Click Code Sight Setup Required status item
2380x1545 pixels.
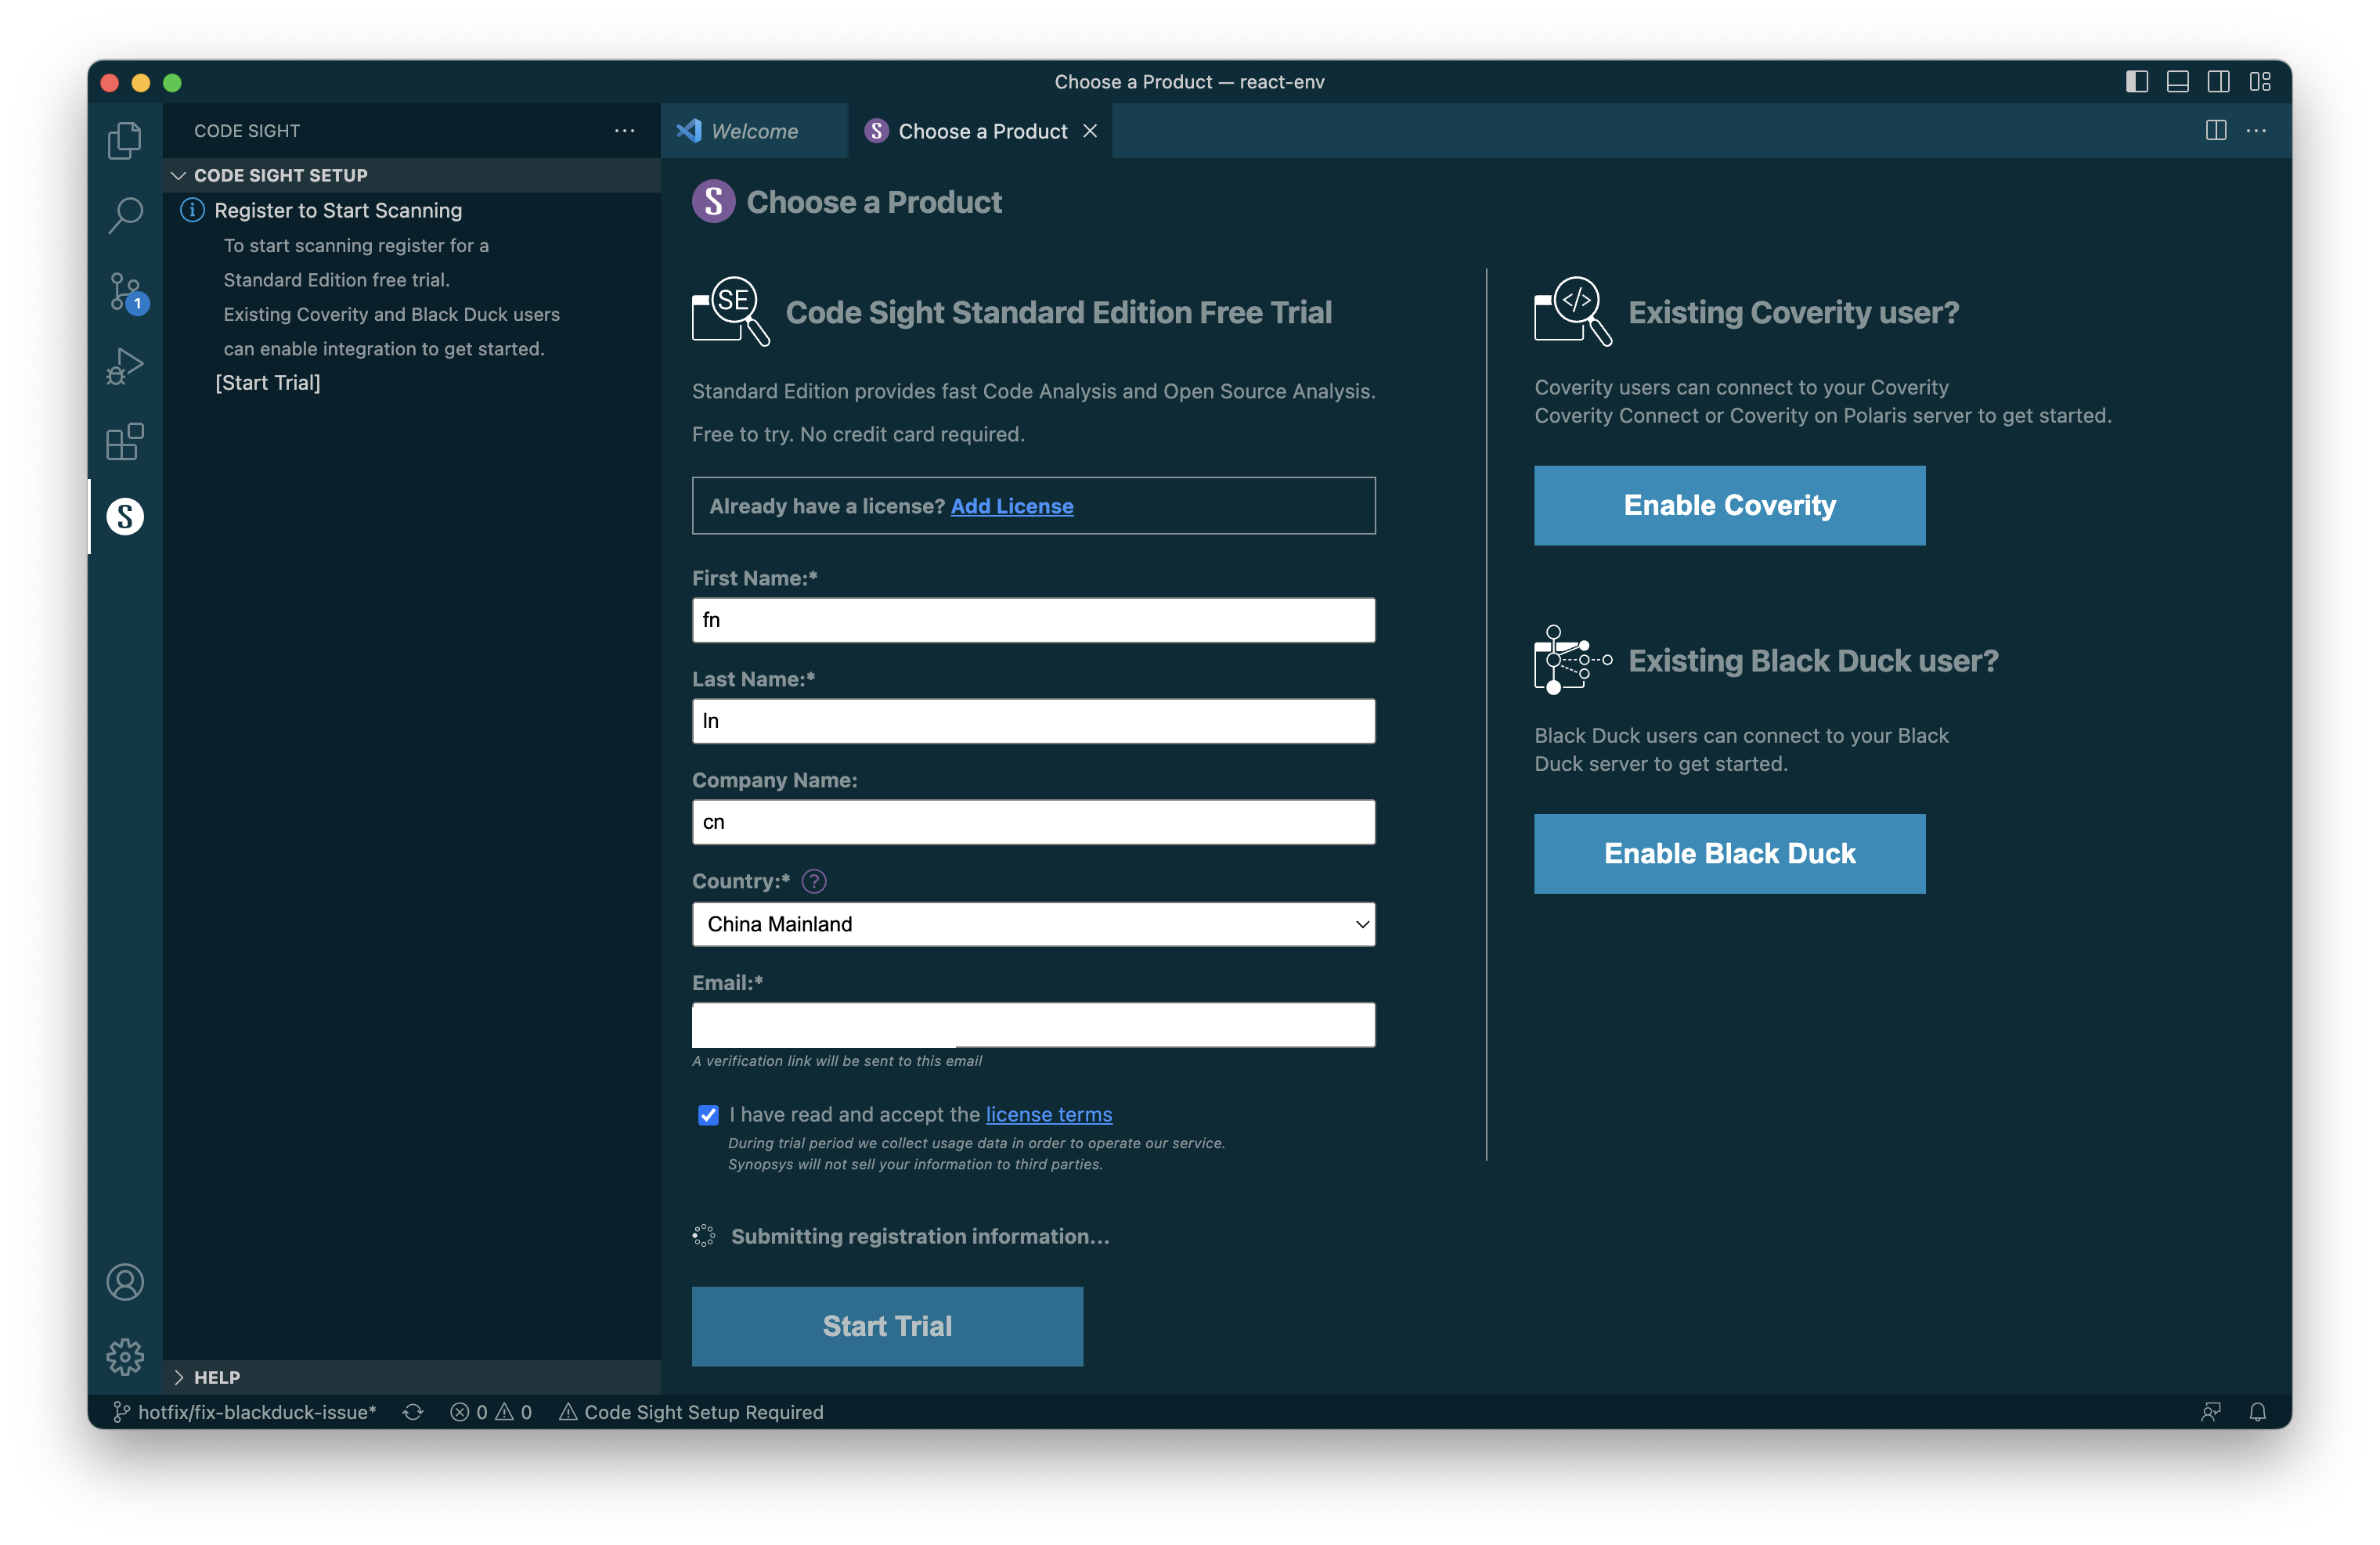pos(690,1411)
